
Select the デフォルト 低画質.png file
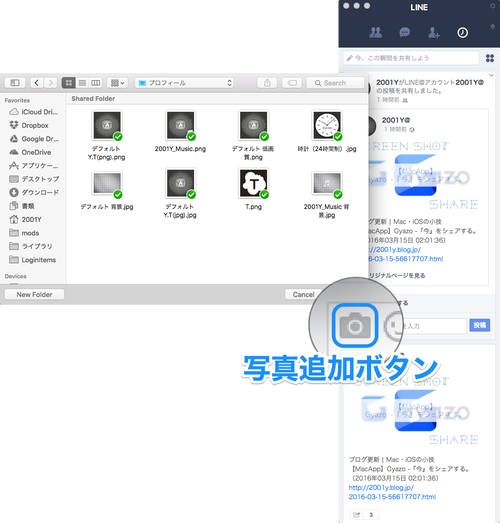[x=253, y=135]
